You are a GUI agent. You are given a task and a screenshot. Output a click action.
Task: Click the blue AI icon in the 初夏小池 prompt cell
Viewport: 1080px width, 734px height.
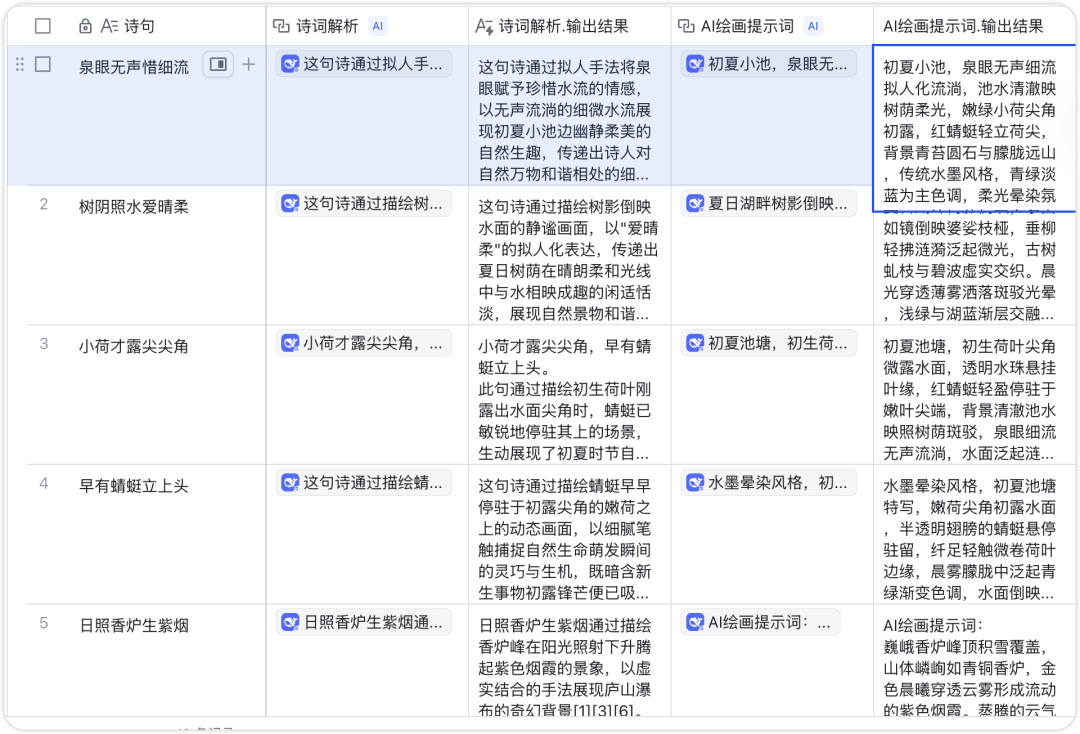(694, 63)
